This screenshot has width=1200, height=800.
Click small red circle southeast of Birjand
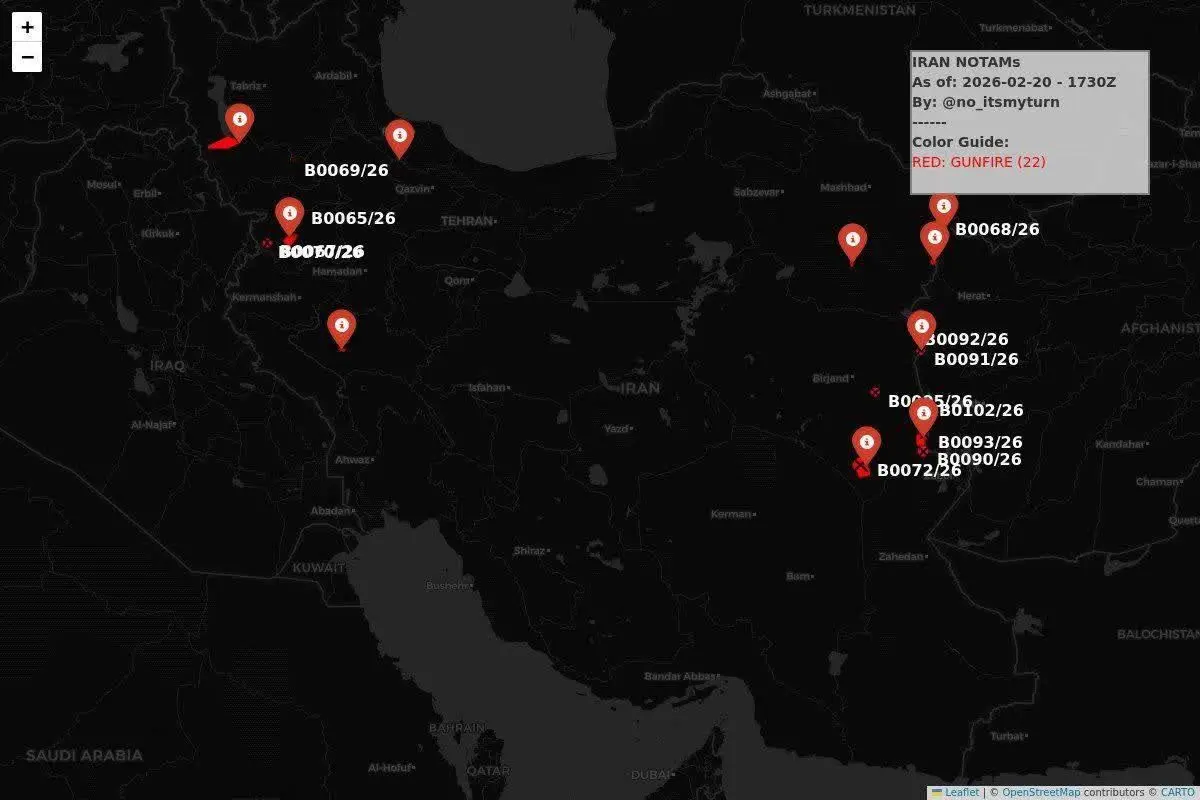point(875,392)
